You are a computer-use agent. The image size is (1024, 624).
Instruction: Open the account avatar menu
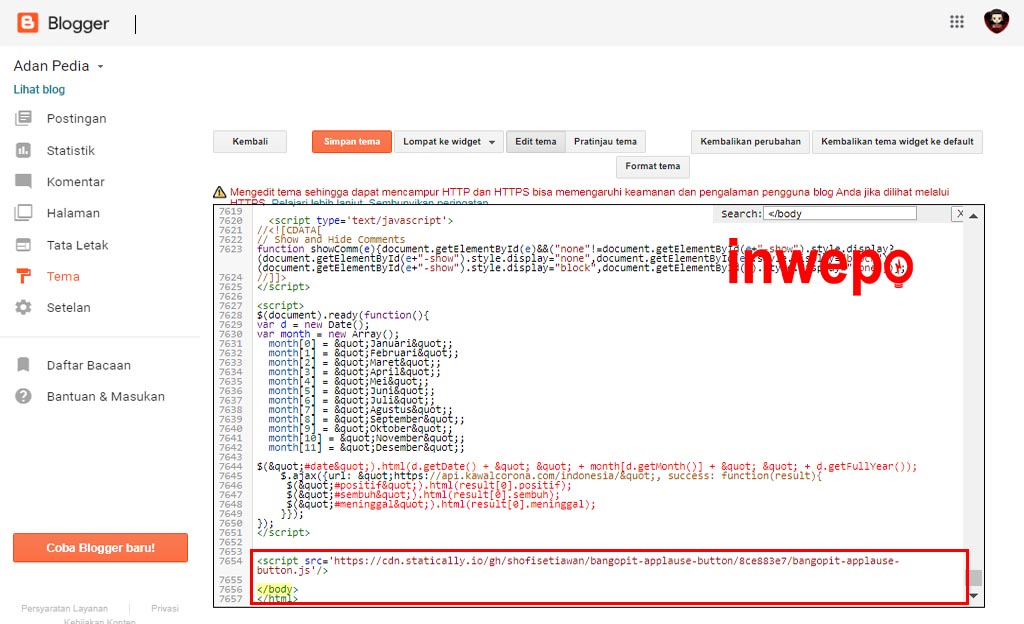click(x=996, y=22)
